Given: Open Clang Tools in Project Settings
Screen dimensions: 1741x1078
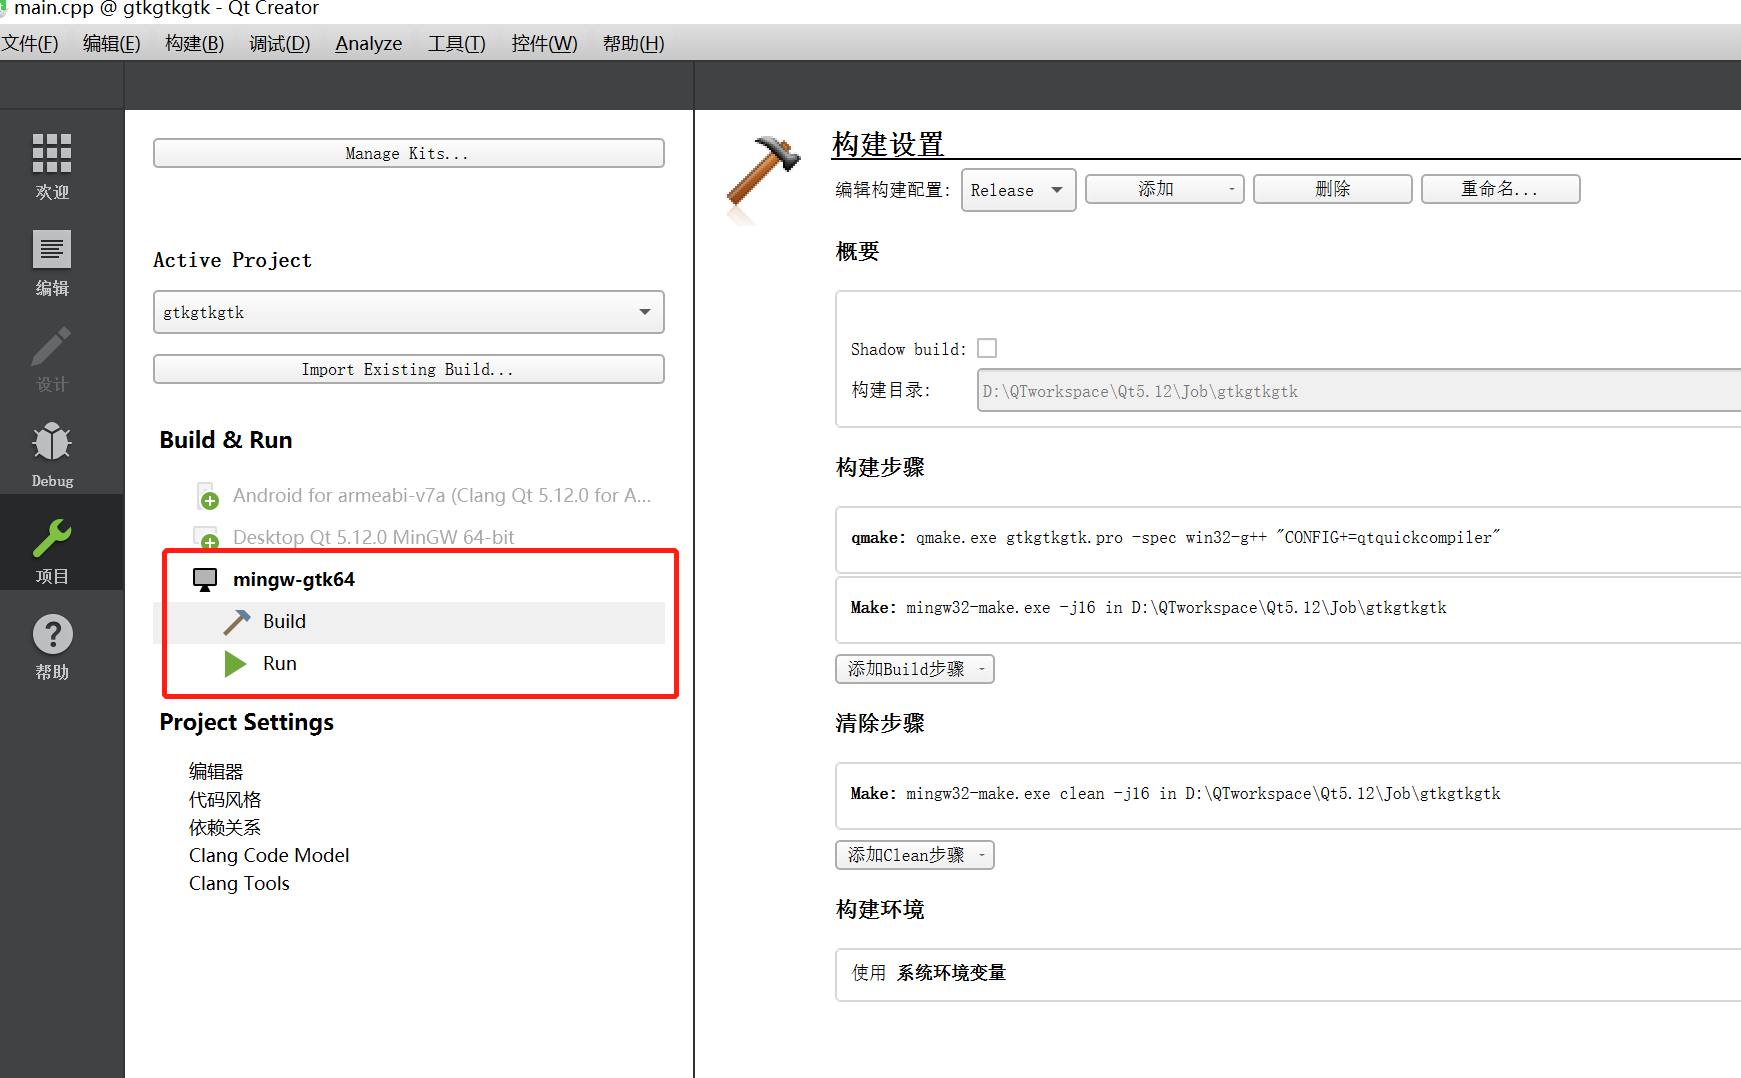Looking at the screenshot, I should coord(239,883).
